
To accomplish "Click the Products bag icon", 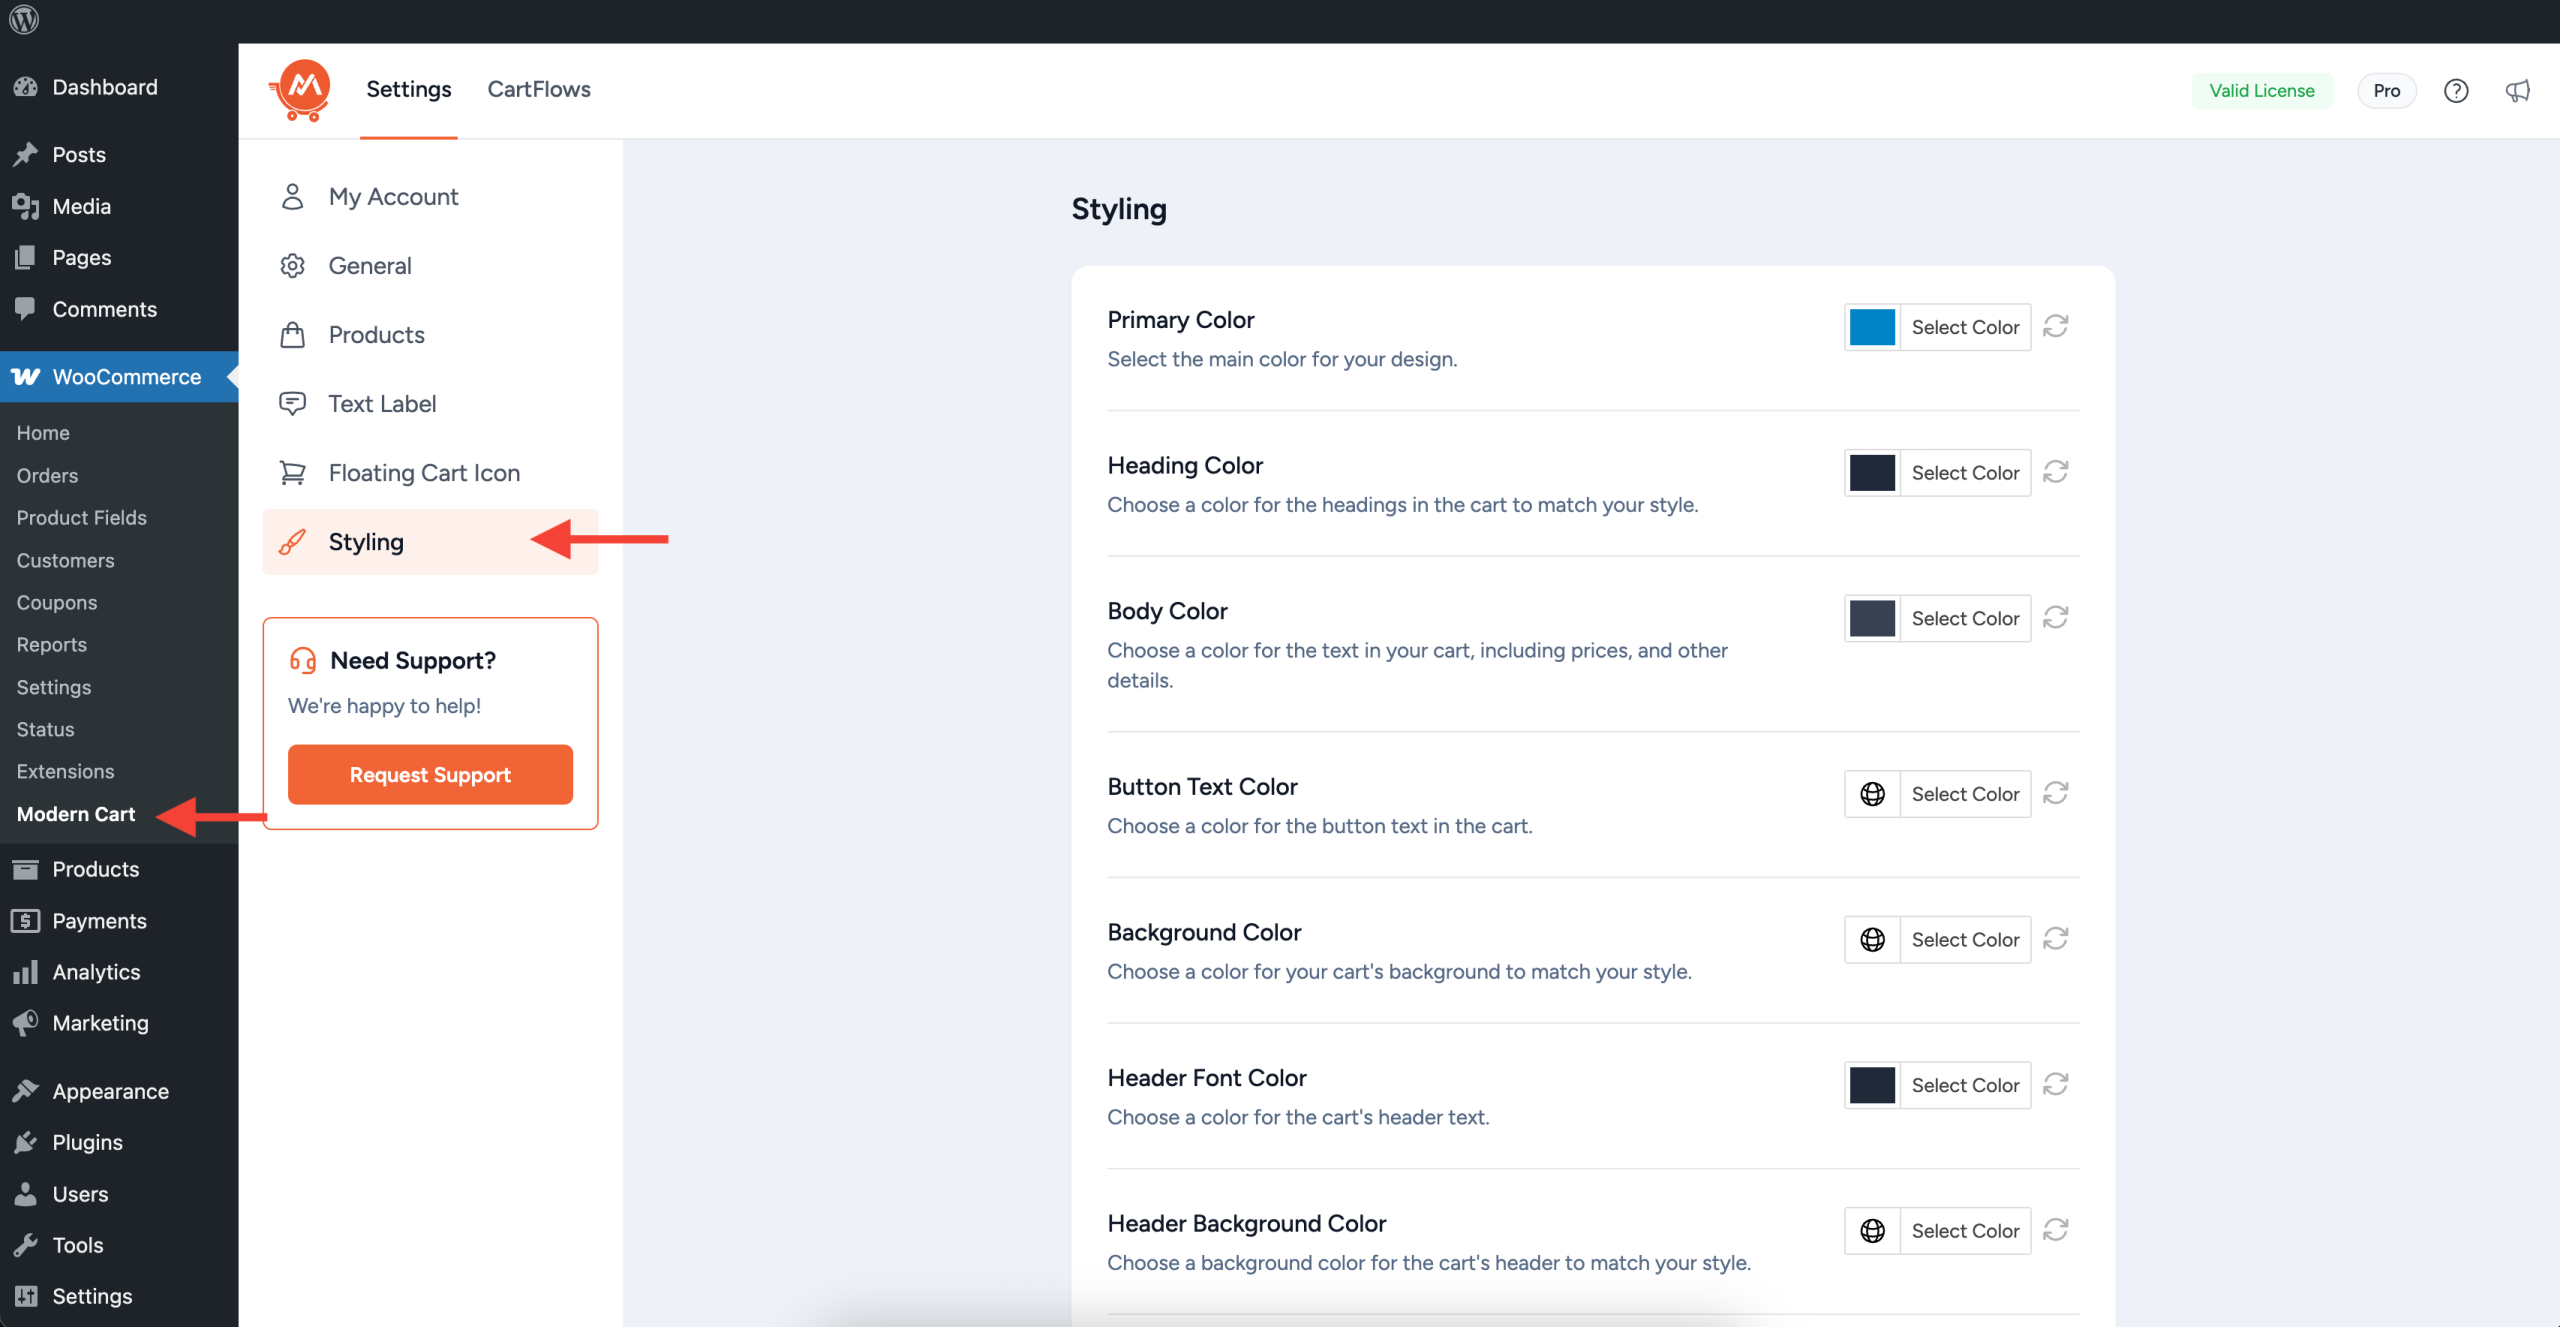I will (292, 334).
